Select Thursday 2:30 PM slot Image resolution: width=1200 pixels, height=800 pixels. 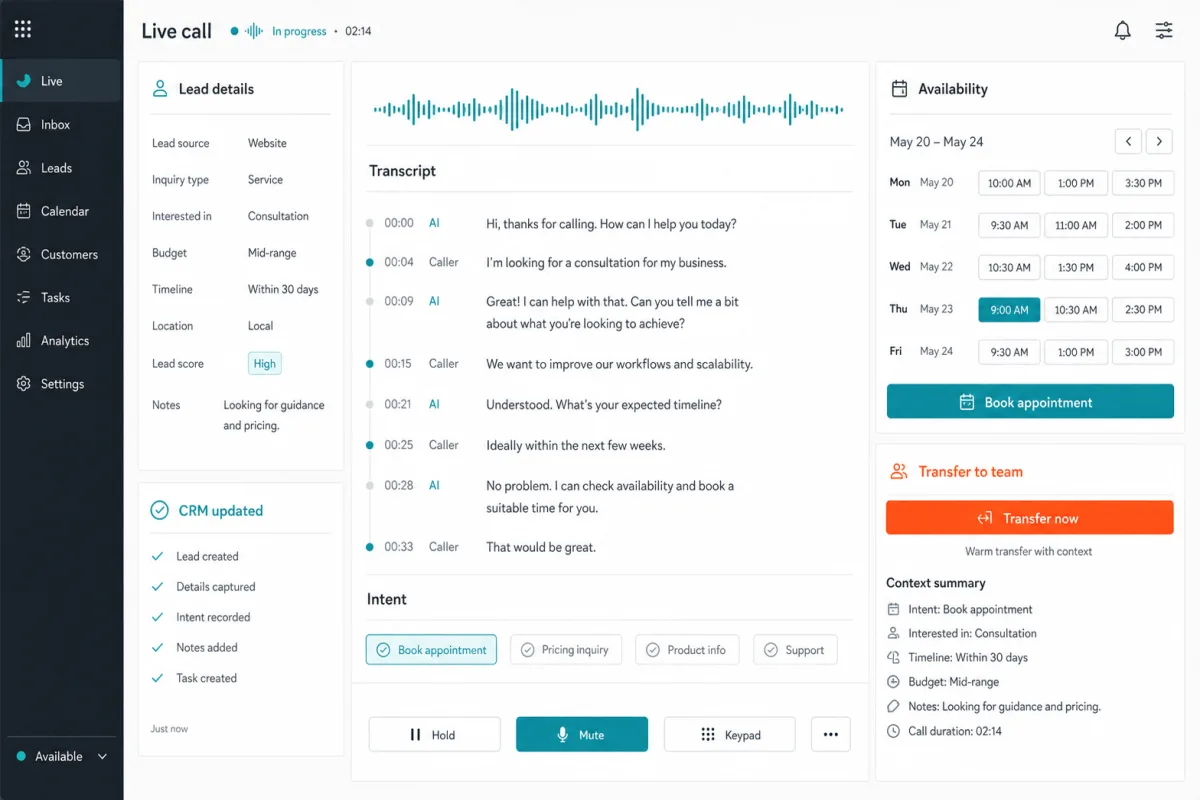tap(1142, 310)
